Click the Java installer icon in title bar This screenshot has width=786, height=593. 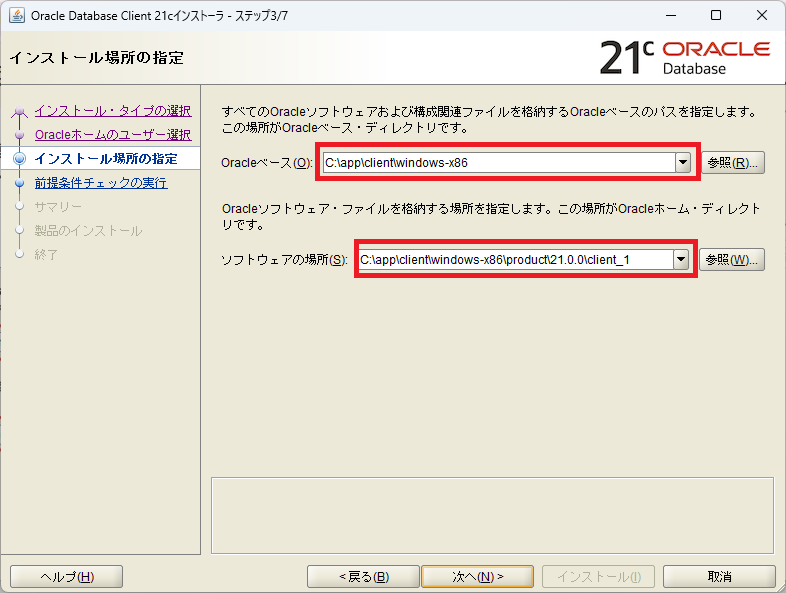17,15
